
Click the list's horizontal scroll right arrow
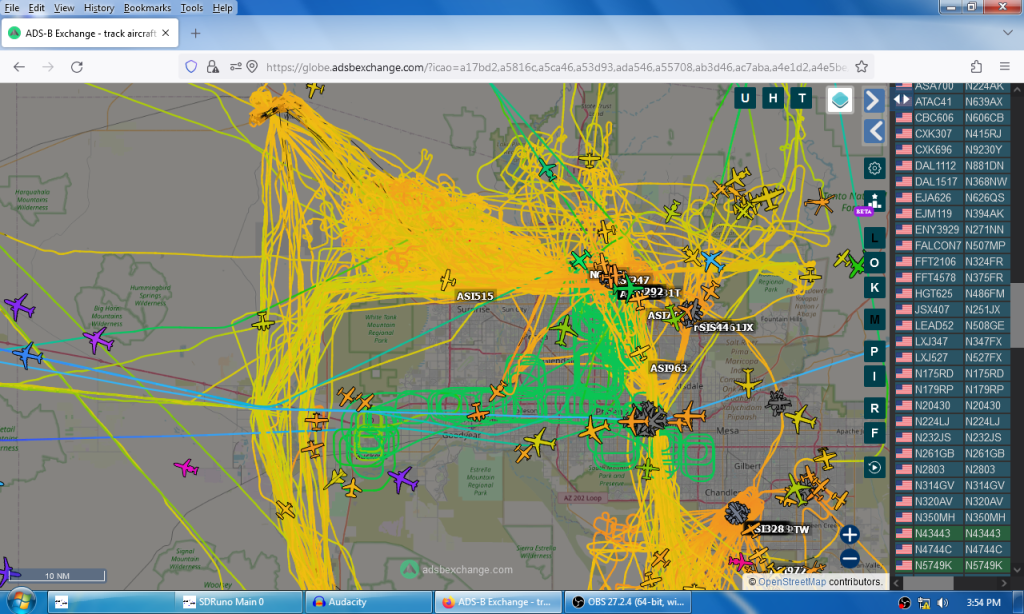click(x=1004, y=583)
